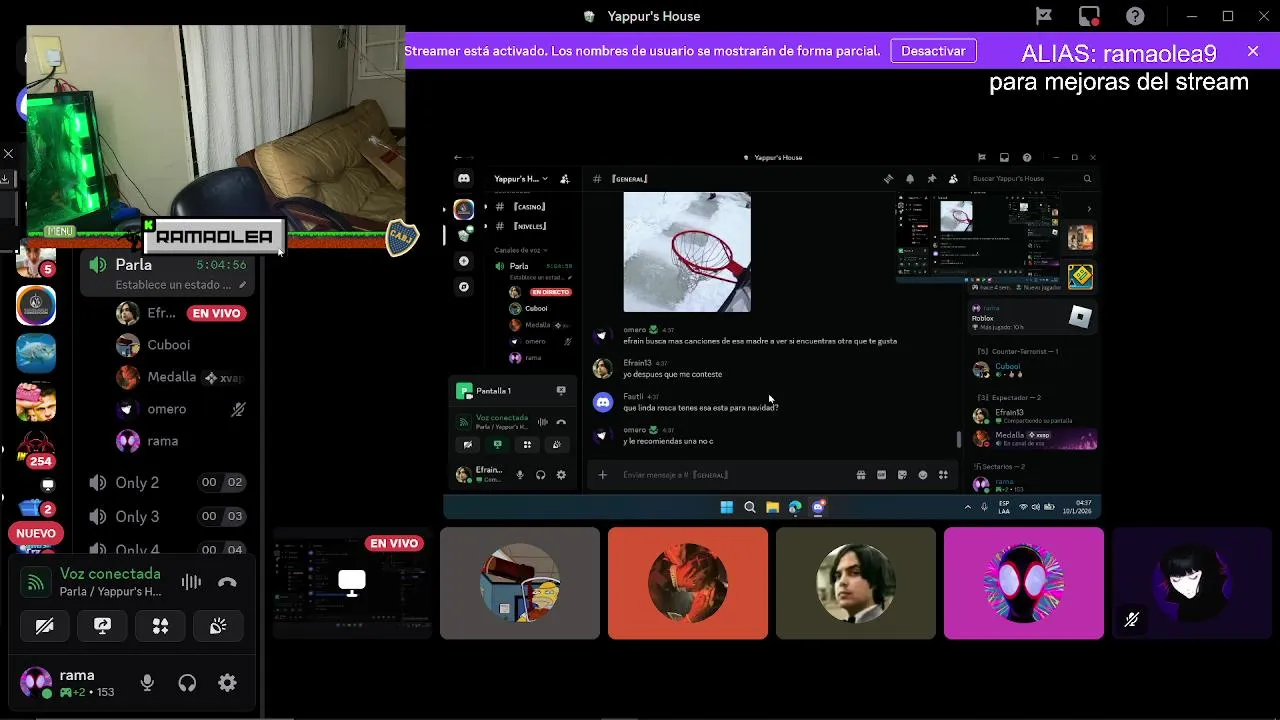Viewport: 1280px width, 720px height.
Task: Open the help question mark icon
Action: pyautogui.click(x=1135, y=16)
